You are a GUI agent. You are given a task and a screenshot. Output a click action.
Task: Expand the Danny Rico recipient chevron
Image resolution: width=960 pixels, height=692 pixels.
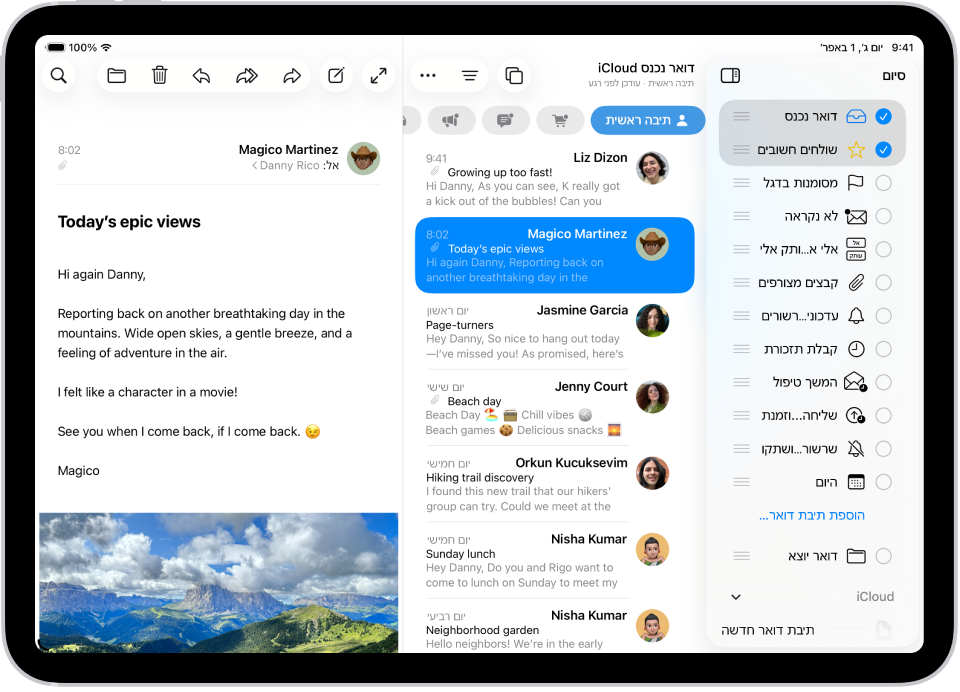pos(255,166)
